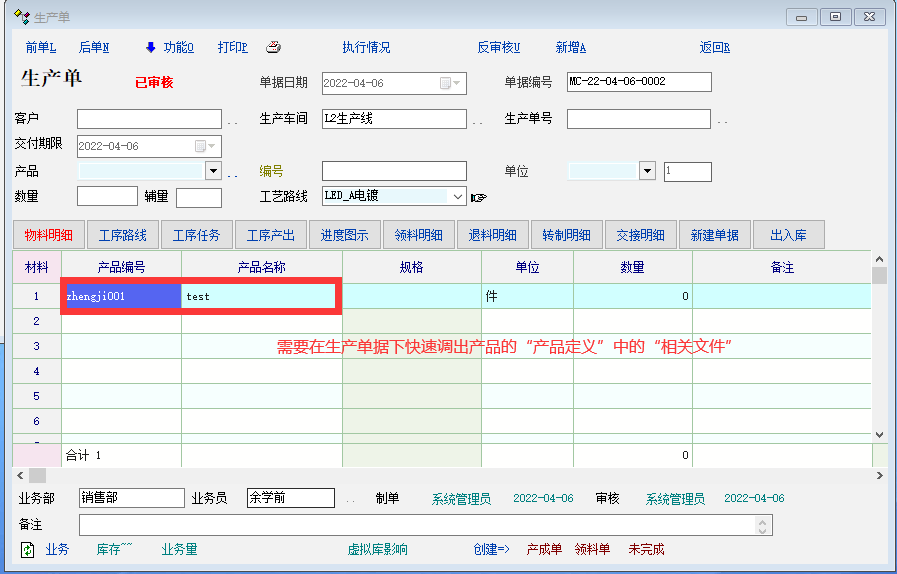Expand the 产品 dropdown list
897x574 pixels.
point(213,171)
